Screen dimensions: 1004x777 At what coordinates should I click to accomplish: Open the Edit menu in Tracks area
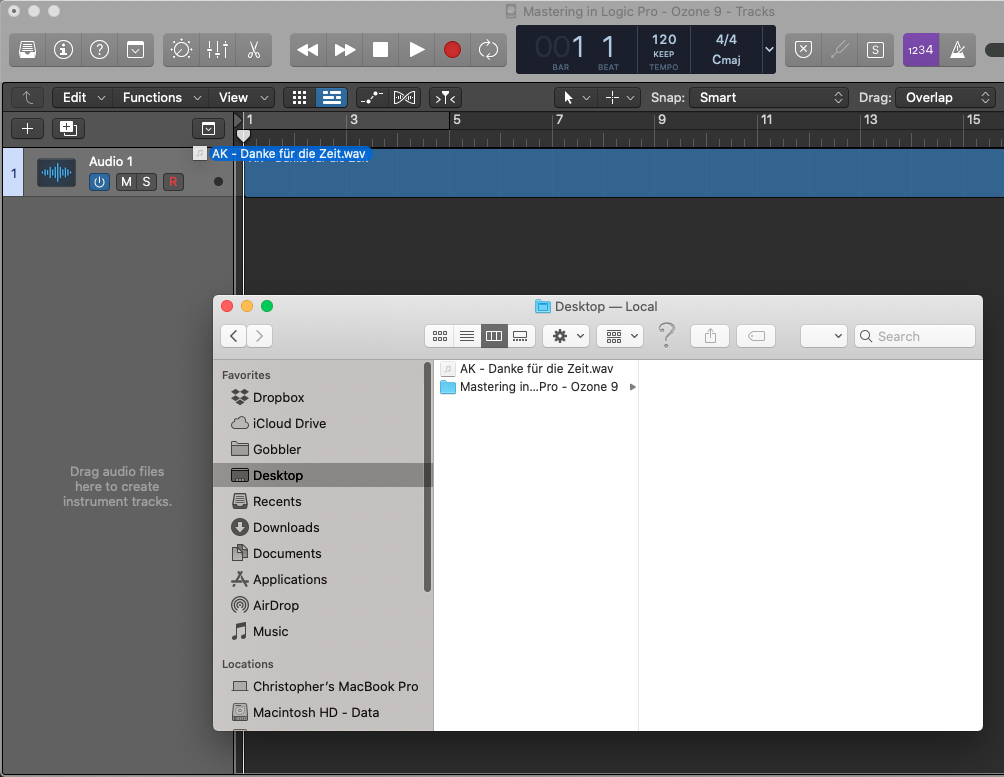point(83,97)
